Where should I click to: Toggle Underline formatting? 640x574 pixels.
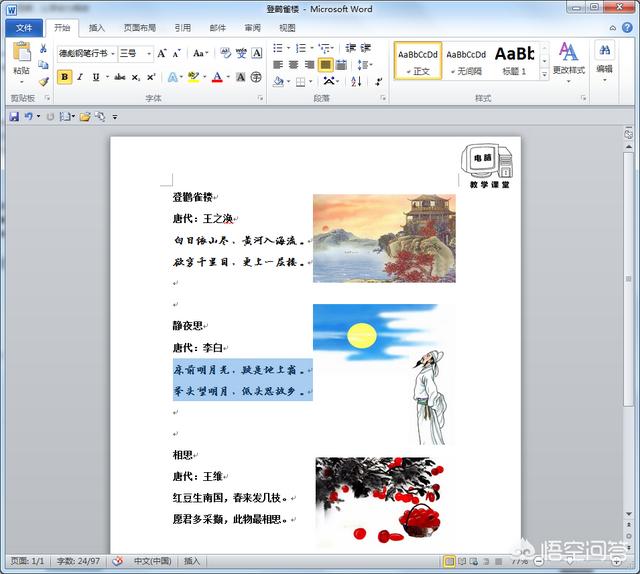coord(96,77)
